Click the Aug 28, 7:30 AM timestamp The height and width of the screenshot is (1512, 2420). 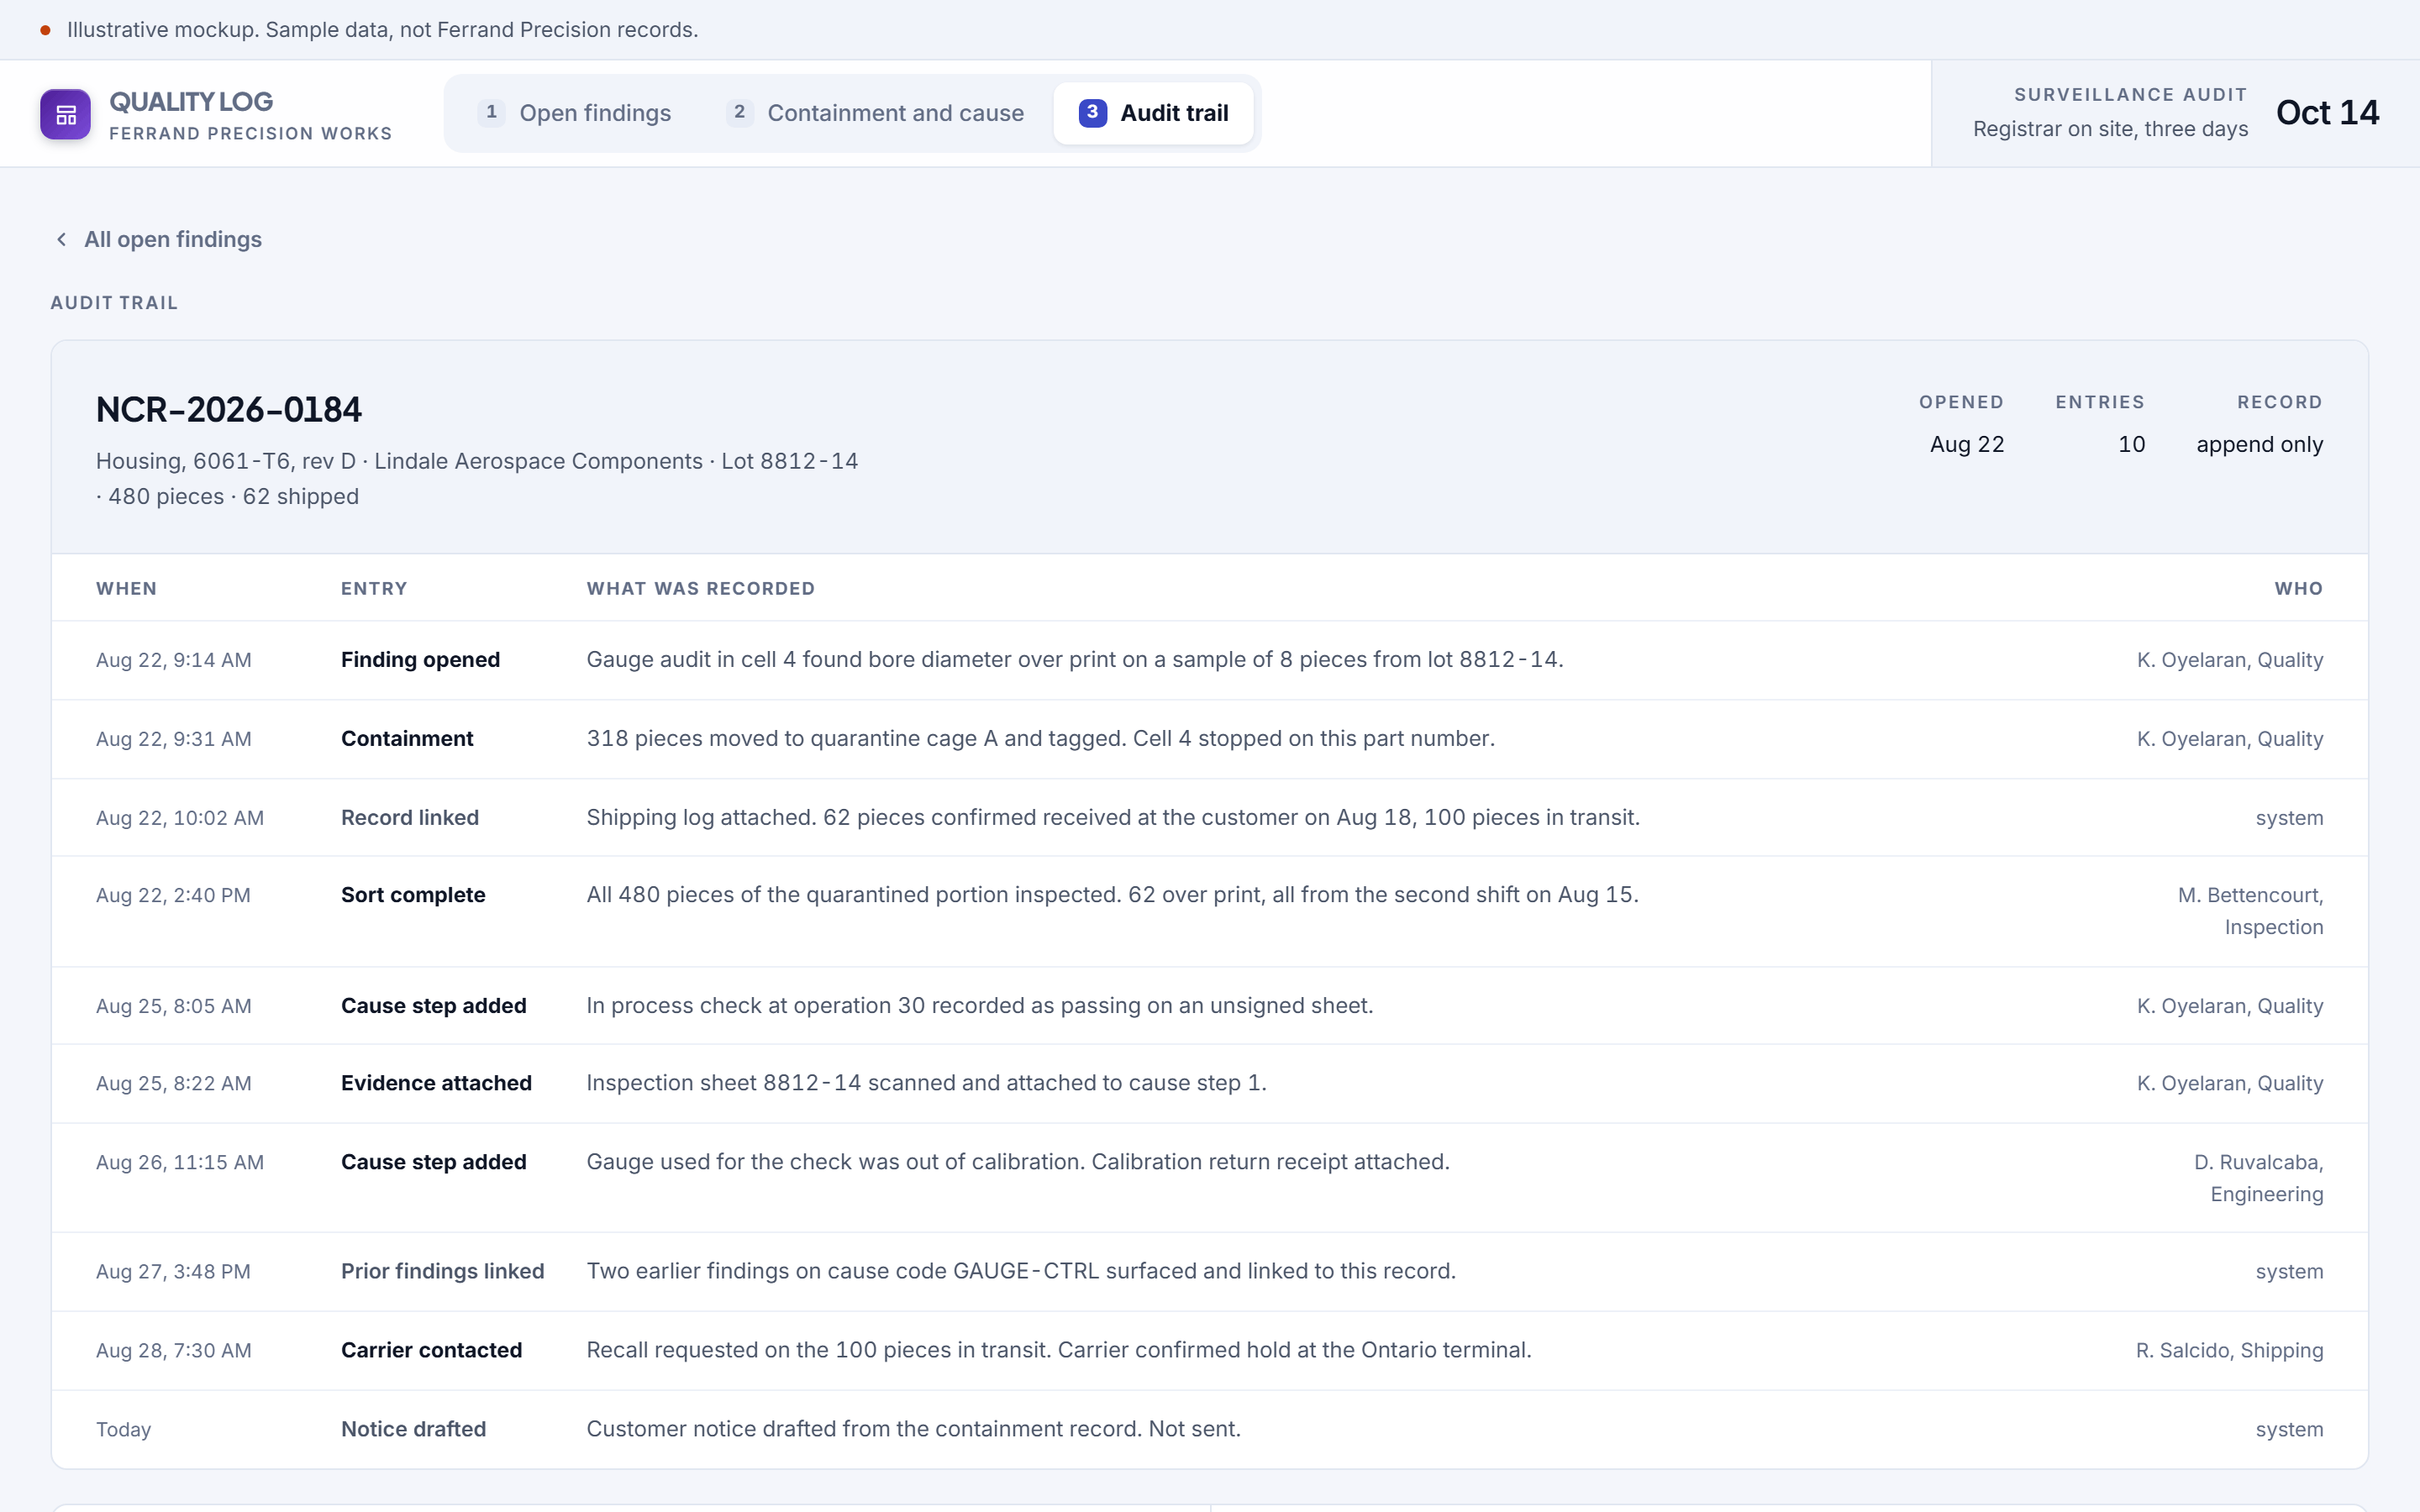tap(174, 1350)
